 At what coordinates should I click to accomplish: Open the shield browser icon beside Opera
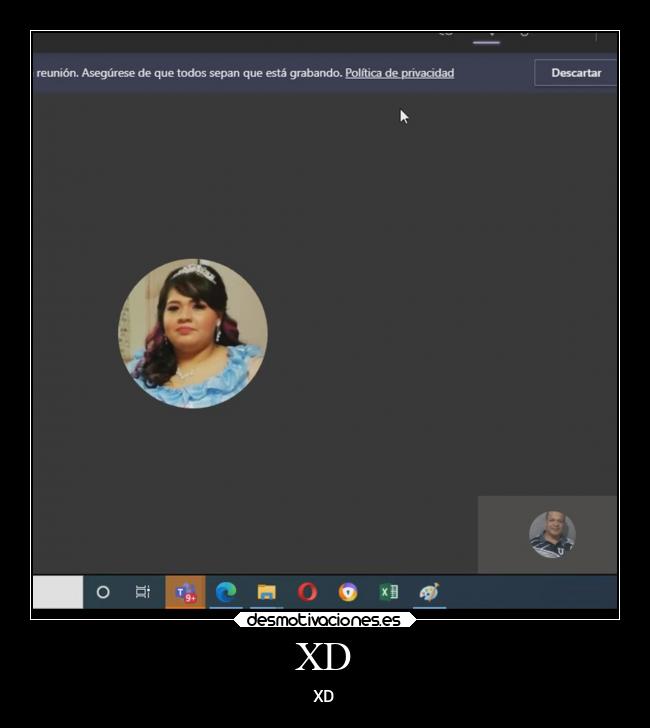[348, 592]
